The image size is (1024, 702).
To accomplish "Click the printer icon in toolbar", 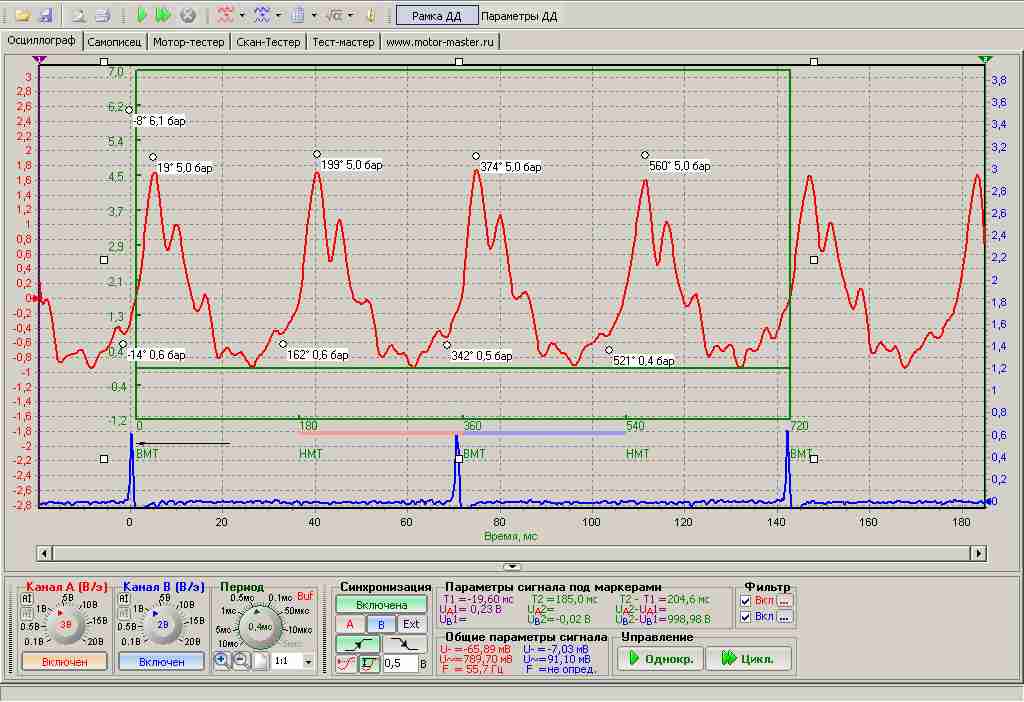I will point(102,15).
